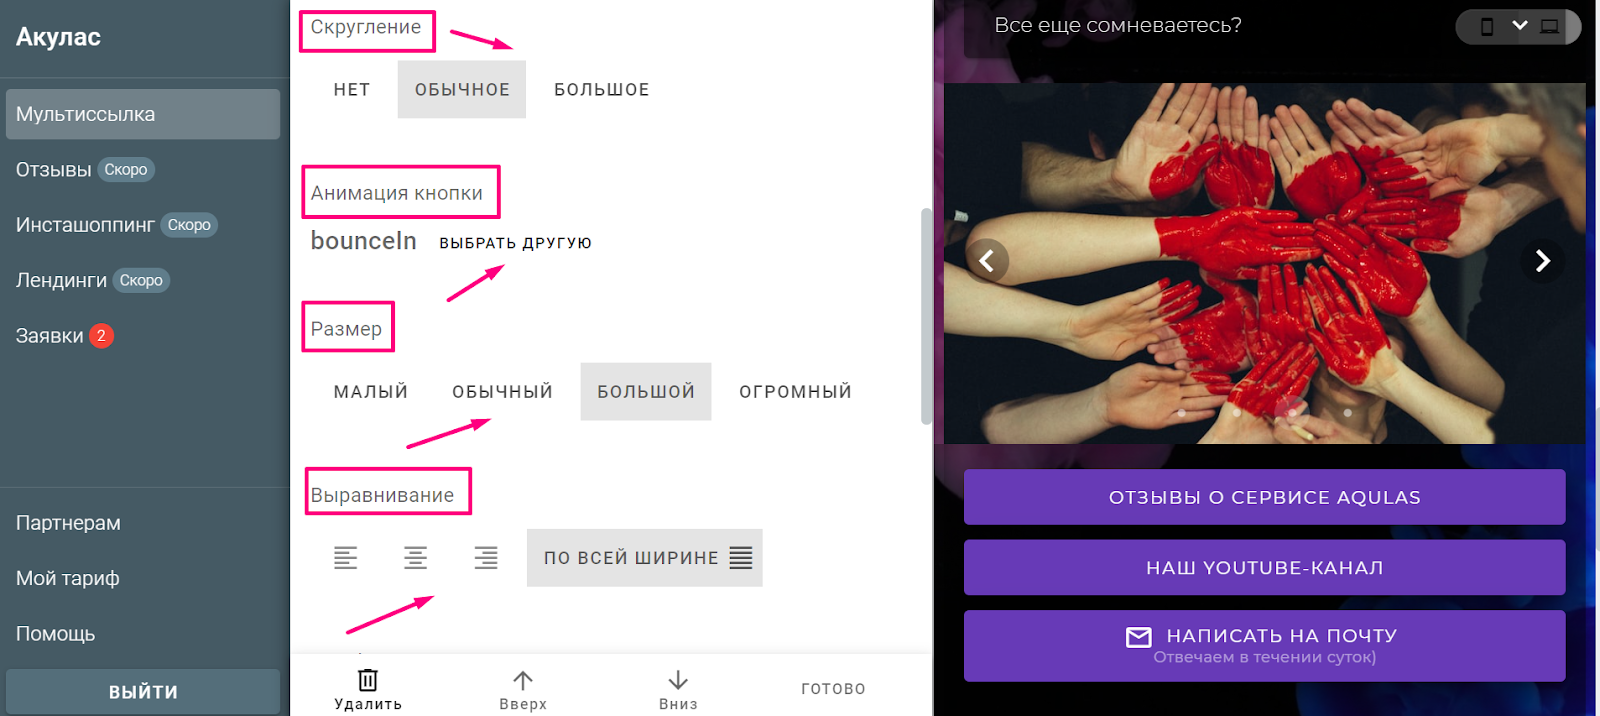
Task: Go to next carousel slide
Action: coord(1542,261)
